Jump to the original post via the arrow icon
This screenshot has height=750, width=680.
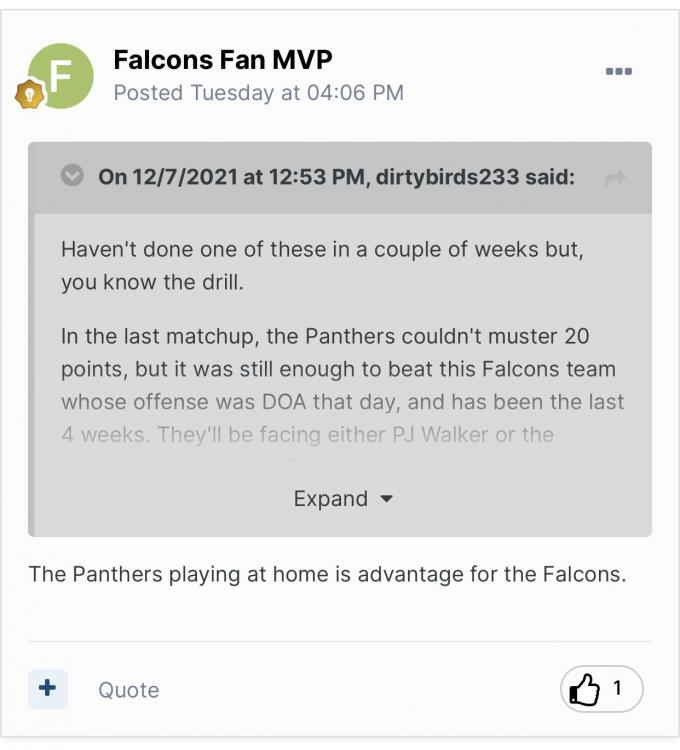click(615, 179)
